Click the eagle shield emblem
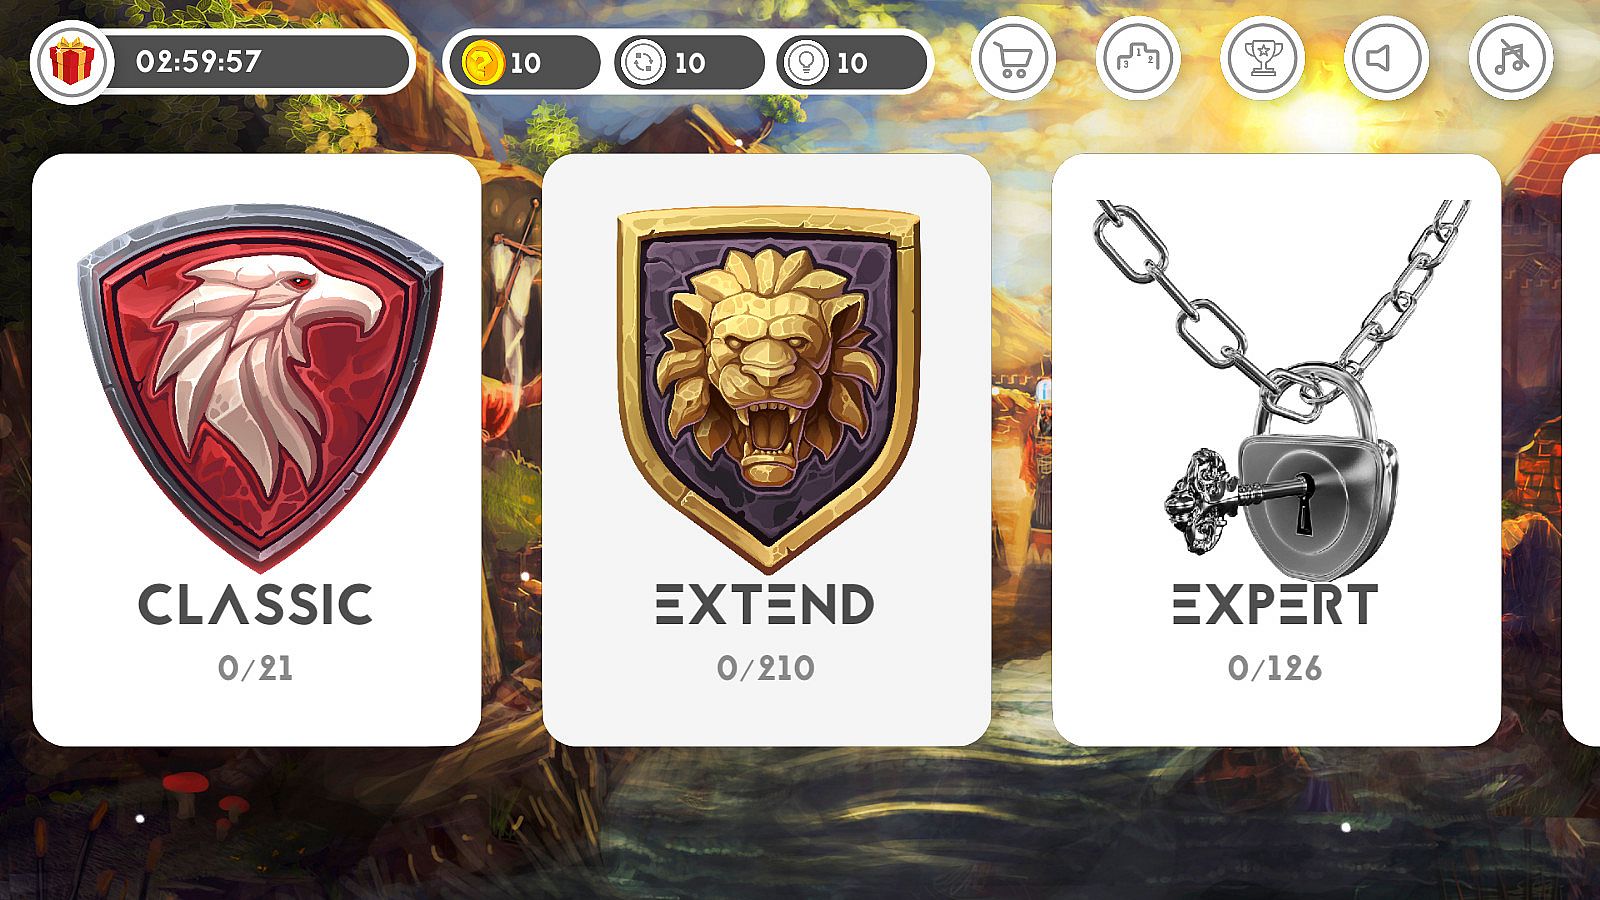Image resolution: width=1600 pixels, height=900 pixels. 259,385
